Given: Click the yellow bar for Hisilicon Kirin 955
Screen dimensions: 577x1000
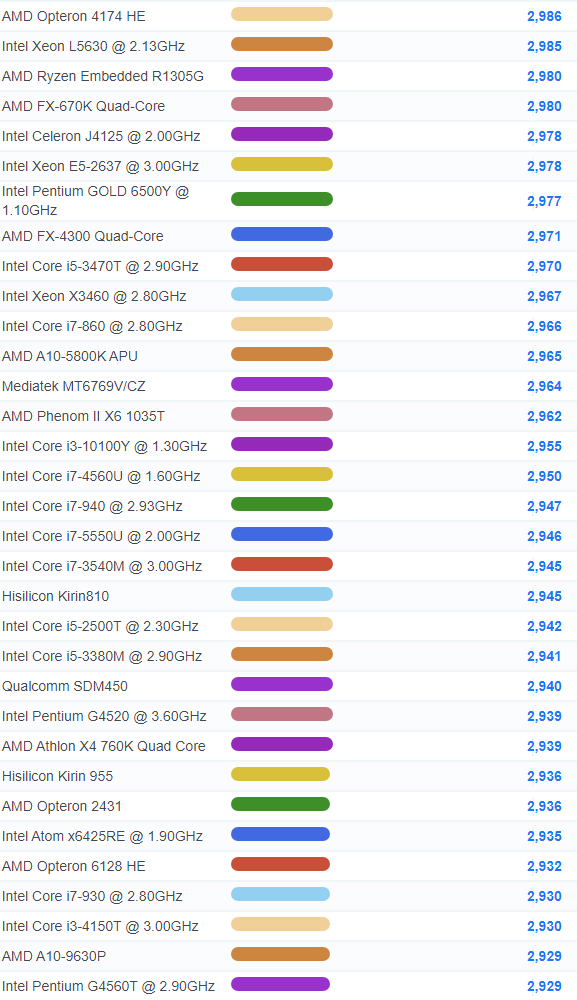Looking at the screenshot, I should (x=281, y=774).
